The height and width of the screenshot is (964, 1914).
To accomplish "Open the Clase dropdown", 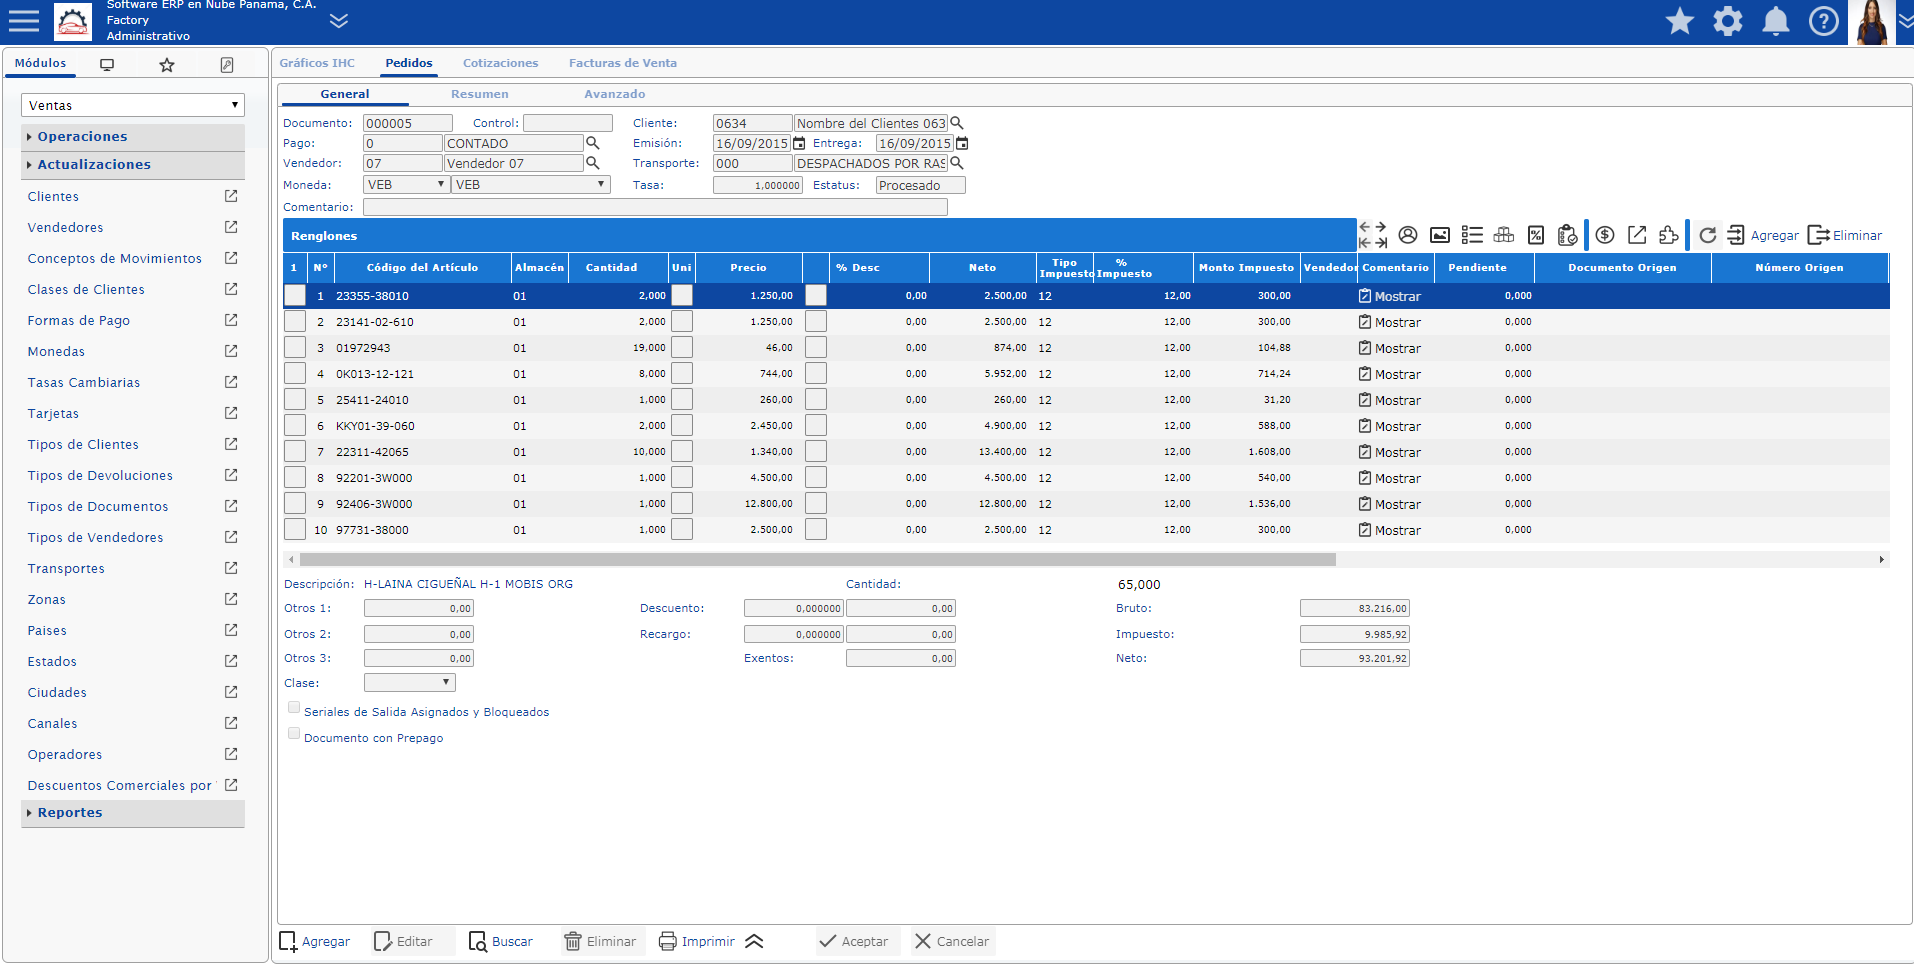I will [410, 682].
